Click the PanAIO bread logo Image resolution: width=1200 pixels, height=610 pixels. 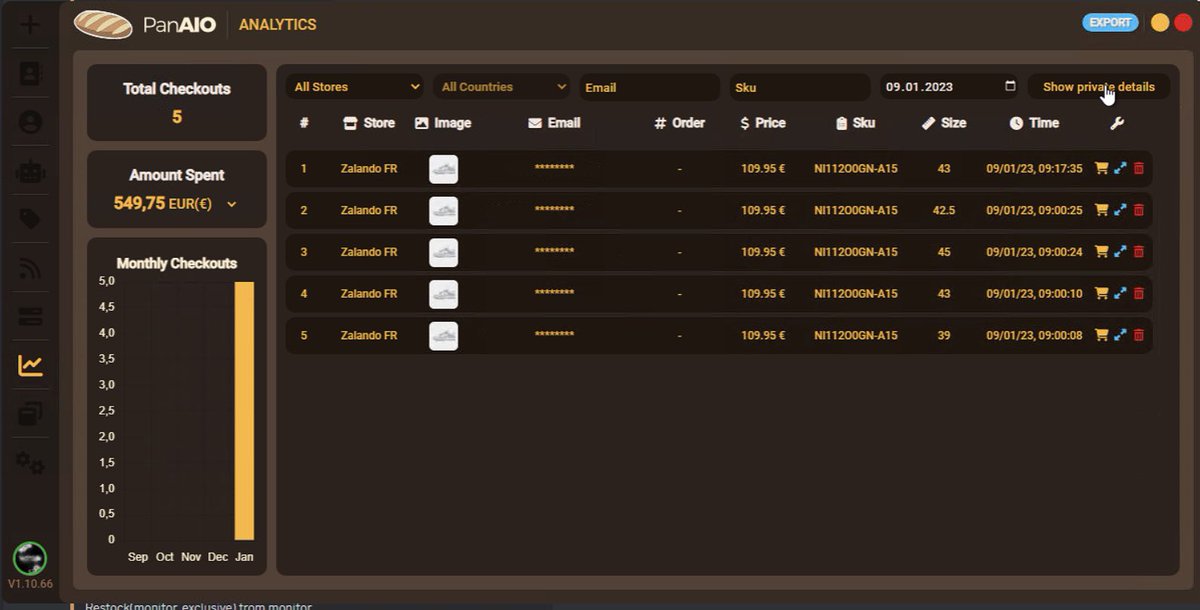[103, 24]
